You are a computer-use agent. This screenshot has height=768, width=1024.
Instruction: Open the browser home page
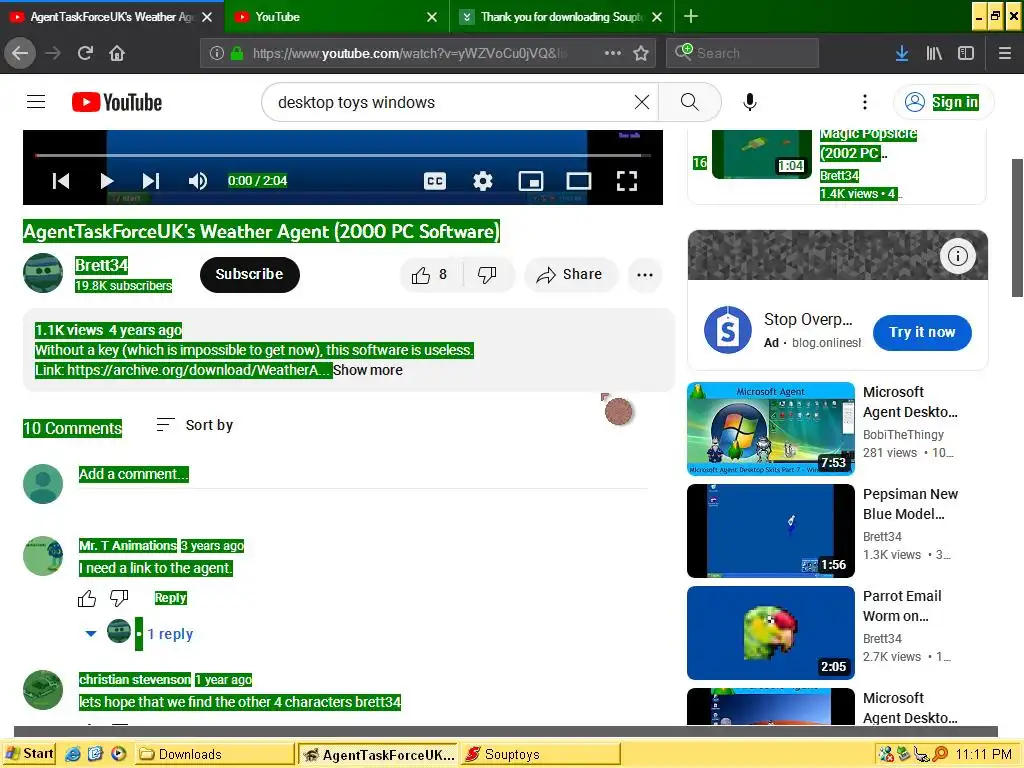(117, 53)
